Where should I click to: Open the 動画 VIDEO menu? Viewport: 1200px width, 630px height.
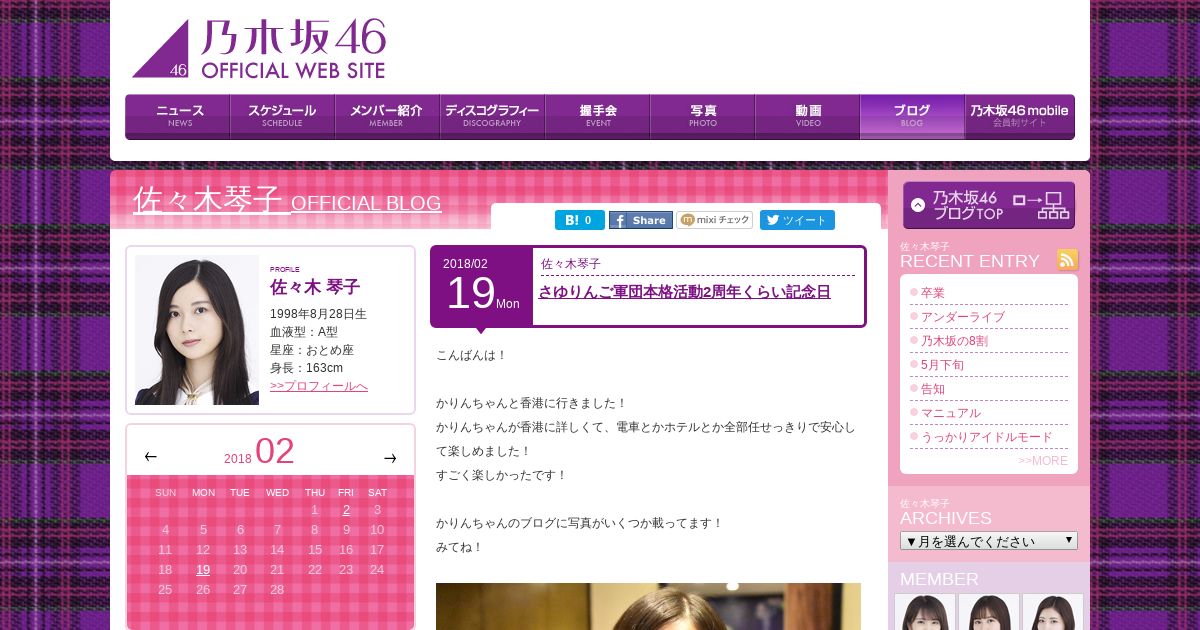808,116
